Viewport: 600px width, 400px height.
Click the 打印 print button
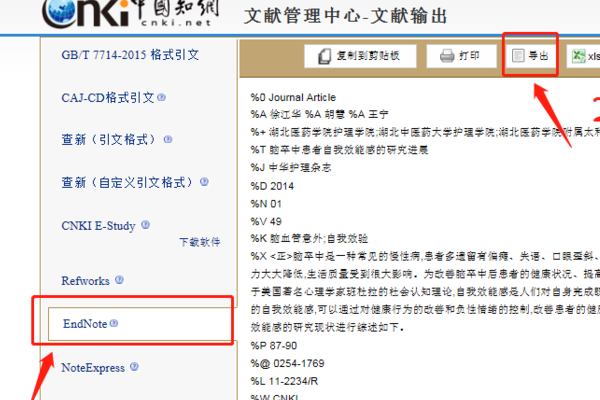[x=461, y=56]
